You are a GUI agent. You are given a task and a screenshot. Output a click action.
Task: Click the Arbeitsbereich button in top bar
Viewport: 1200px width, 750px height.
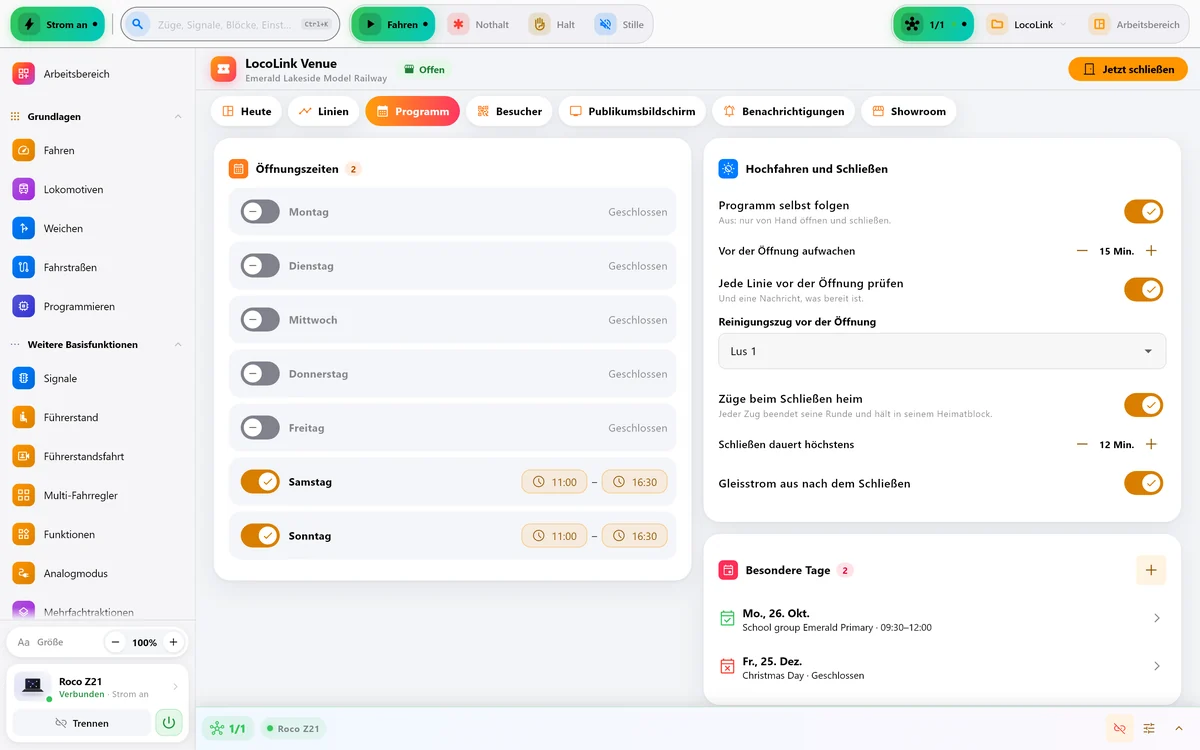[1136, 24]
